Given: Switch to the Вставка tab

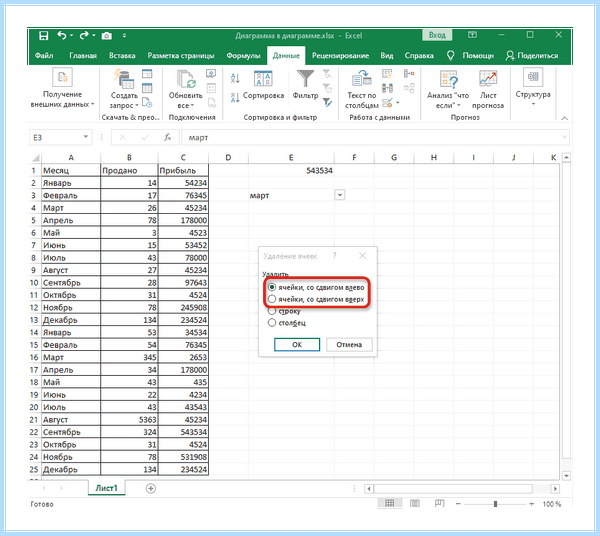Looking at the screenshot, I should [x=122, y=56].
